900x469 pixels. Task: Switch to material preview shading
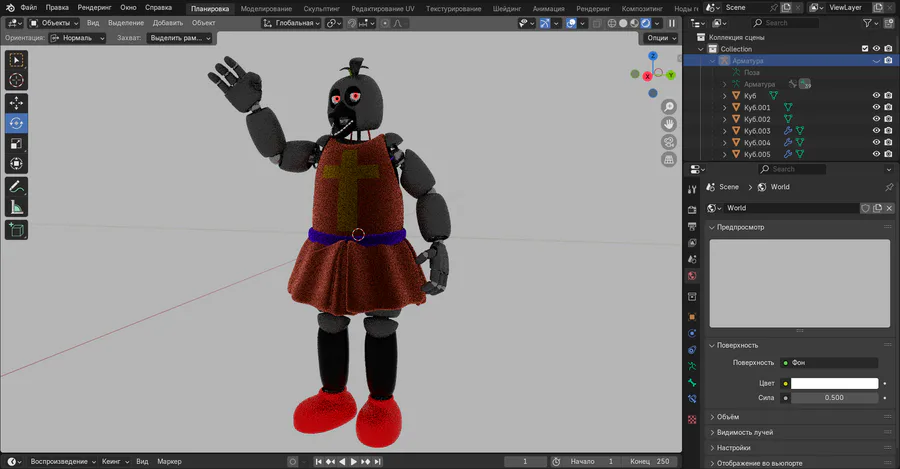point(634,23)
